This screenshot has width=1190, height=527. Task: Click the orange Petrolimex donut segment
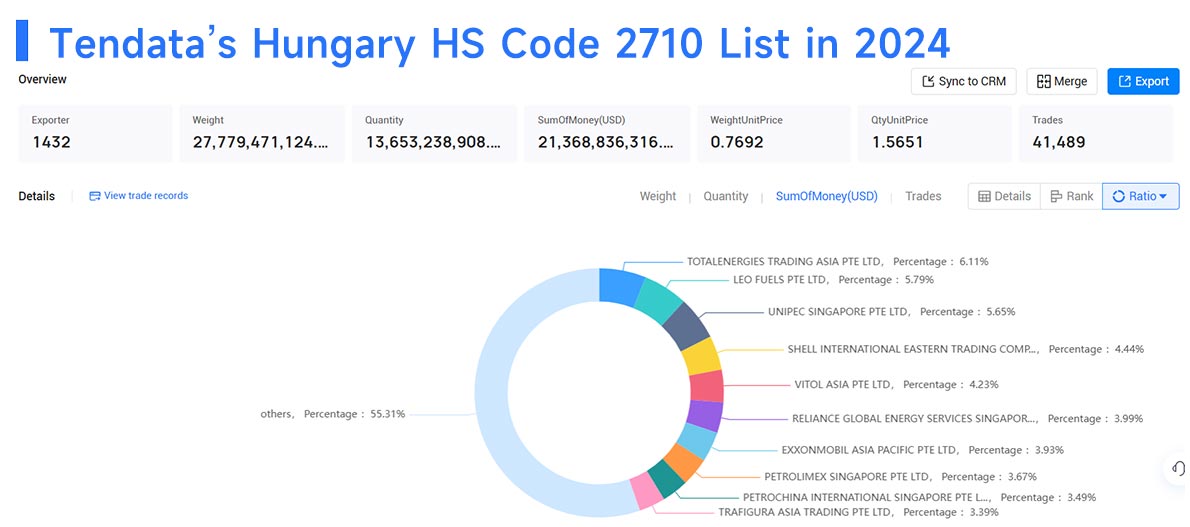coord(682,462)
